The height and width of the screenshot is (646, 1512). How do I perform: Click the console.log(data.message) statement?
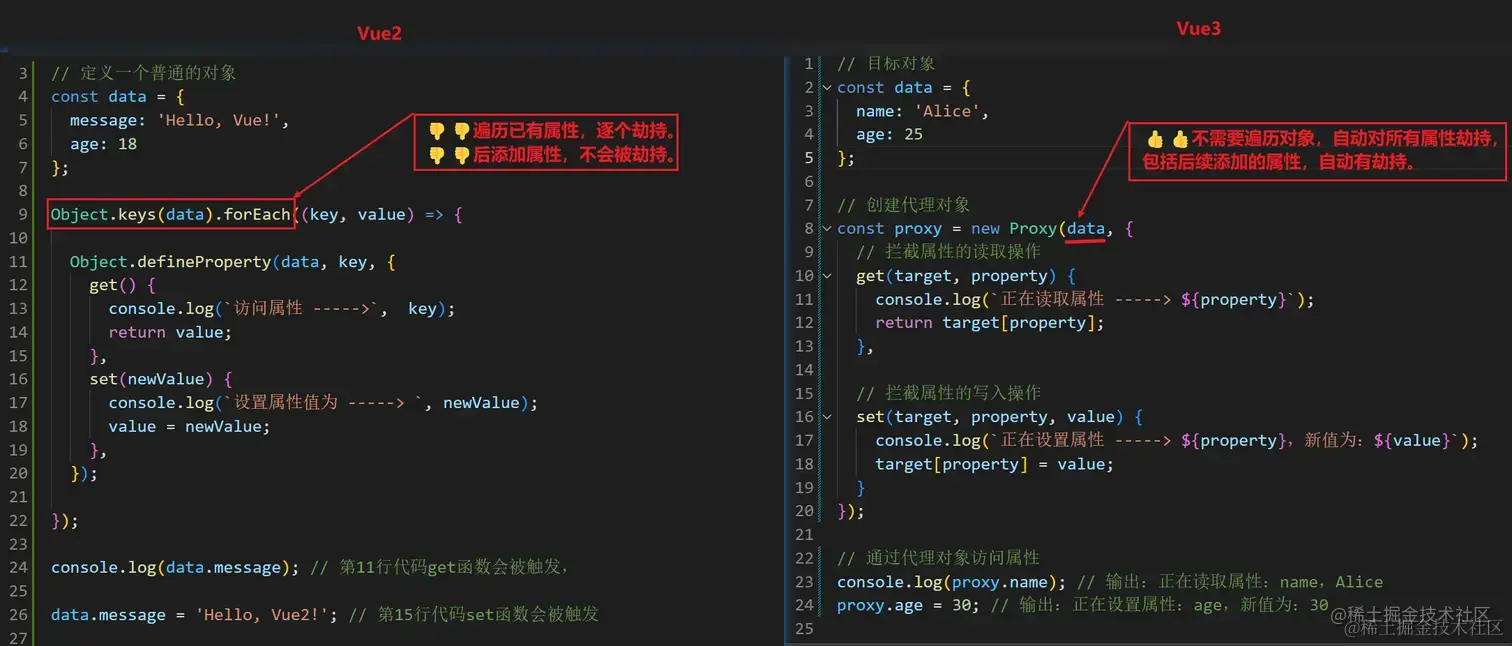175,567
